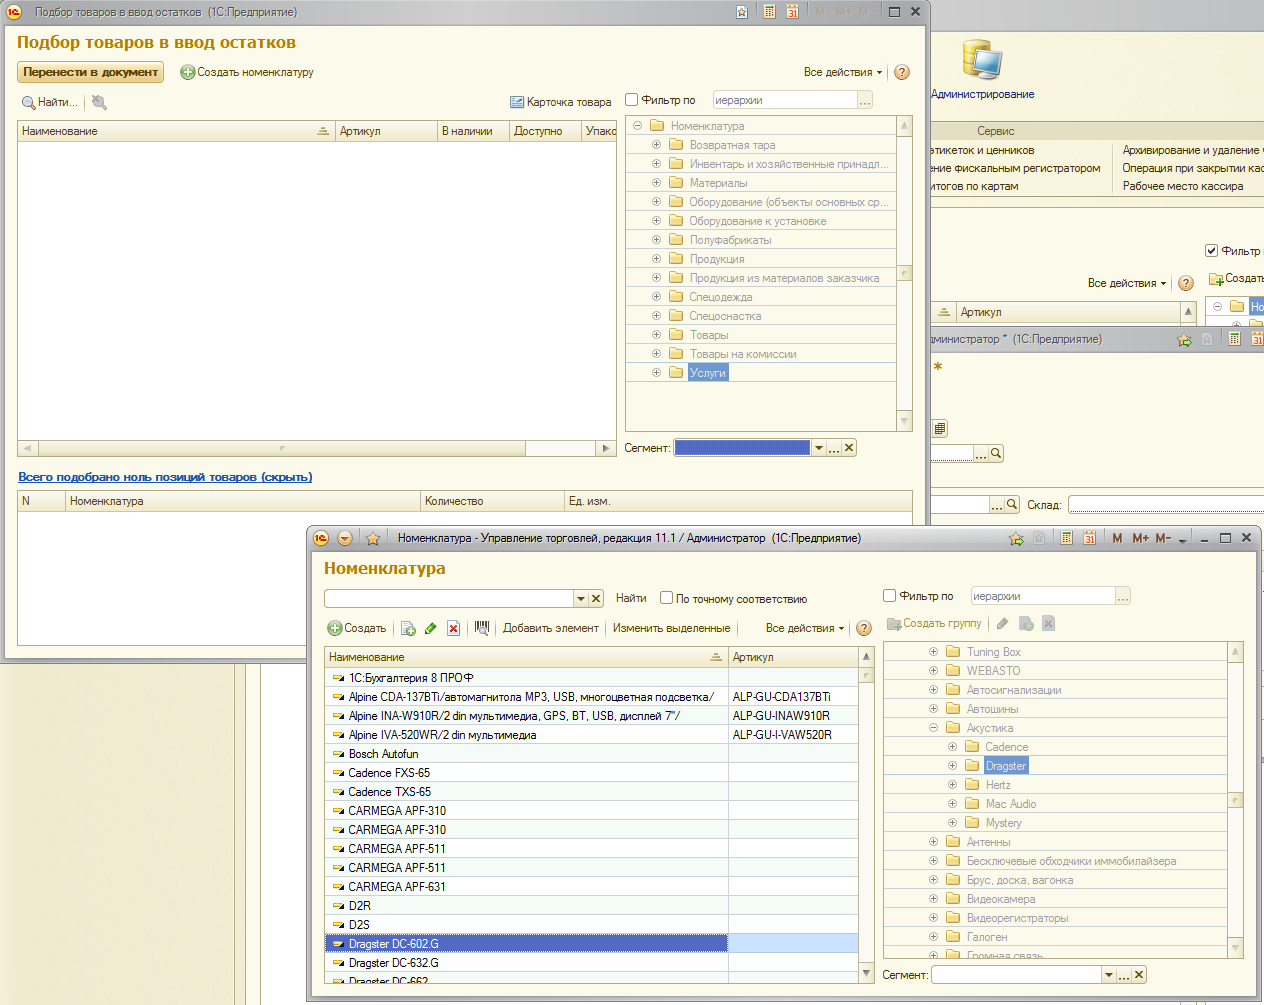Open Администрирование section
The height and width of the screenshot is (1005, 1264).
982,70
